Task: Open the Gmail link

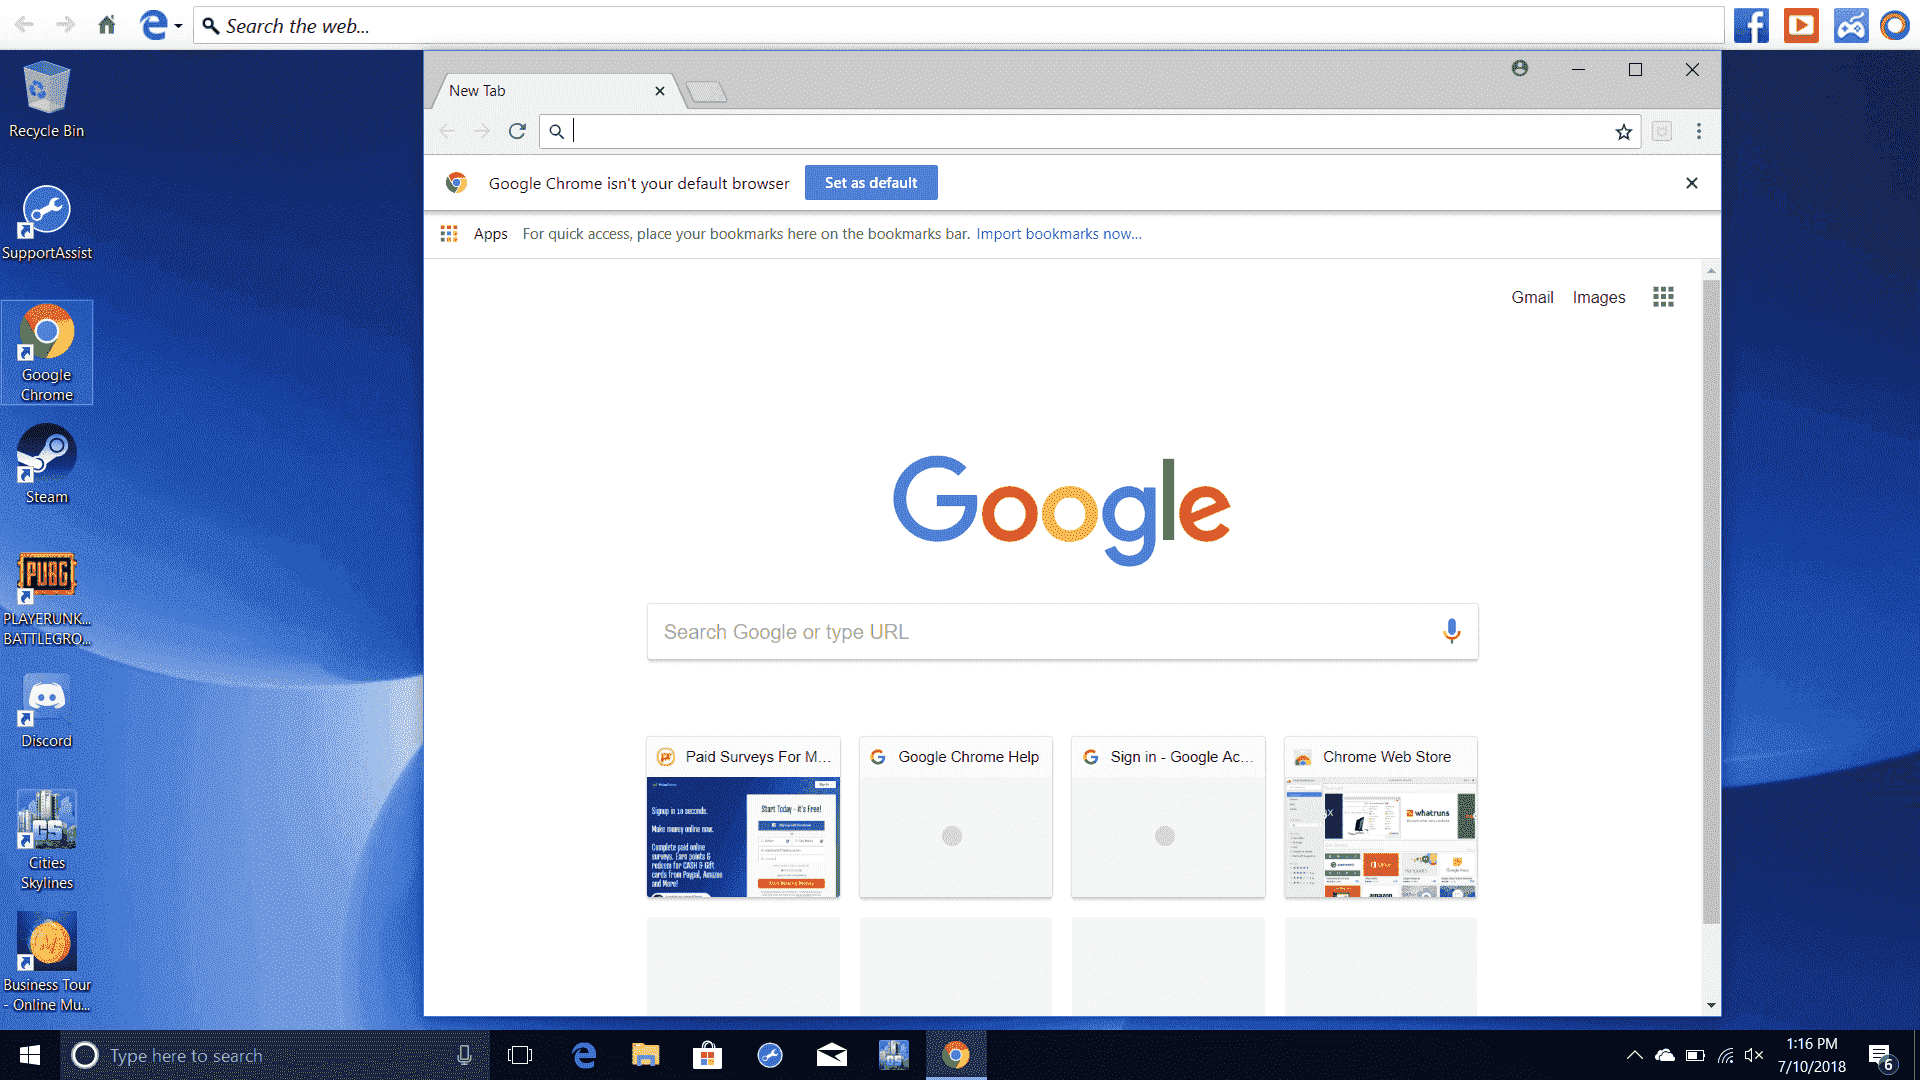Action: 1532,297
